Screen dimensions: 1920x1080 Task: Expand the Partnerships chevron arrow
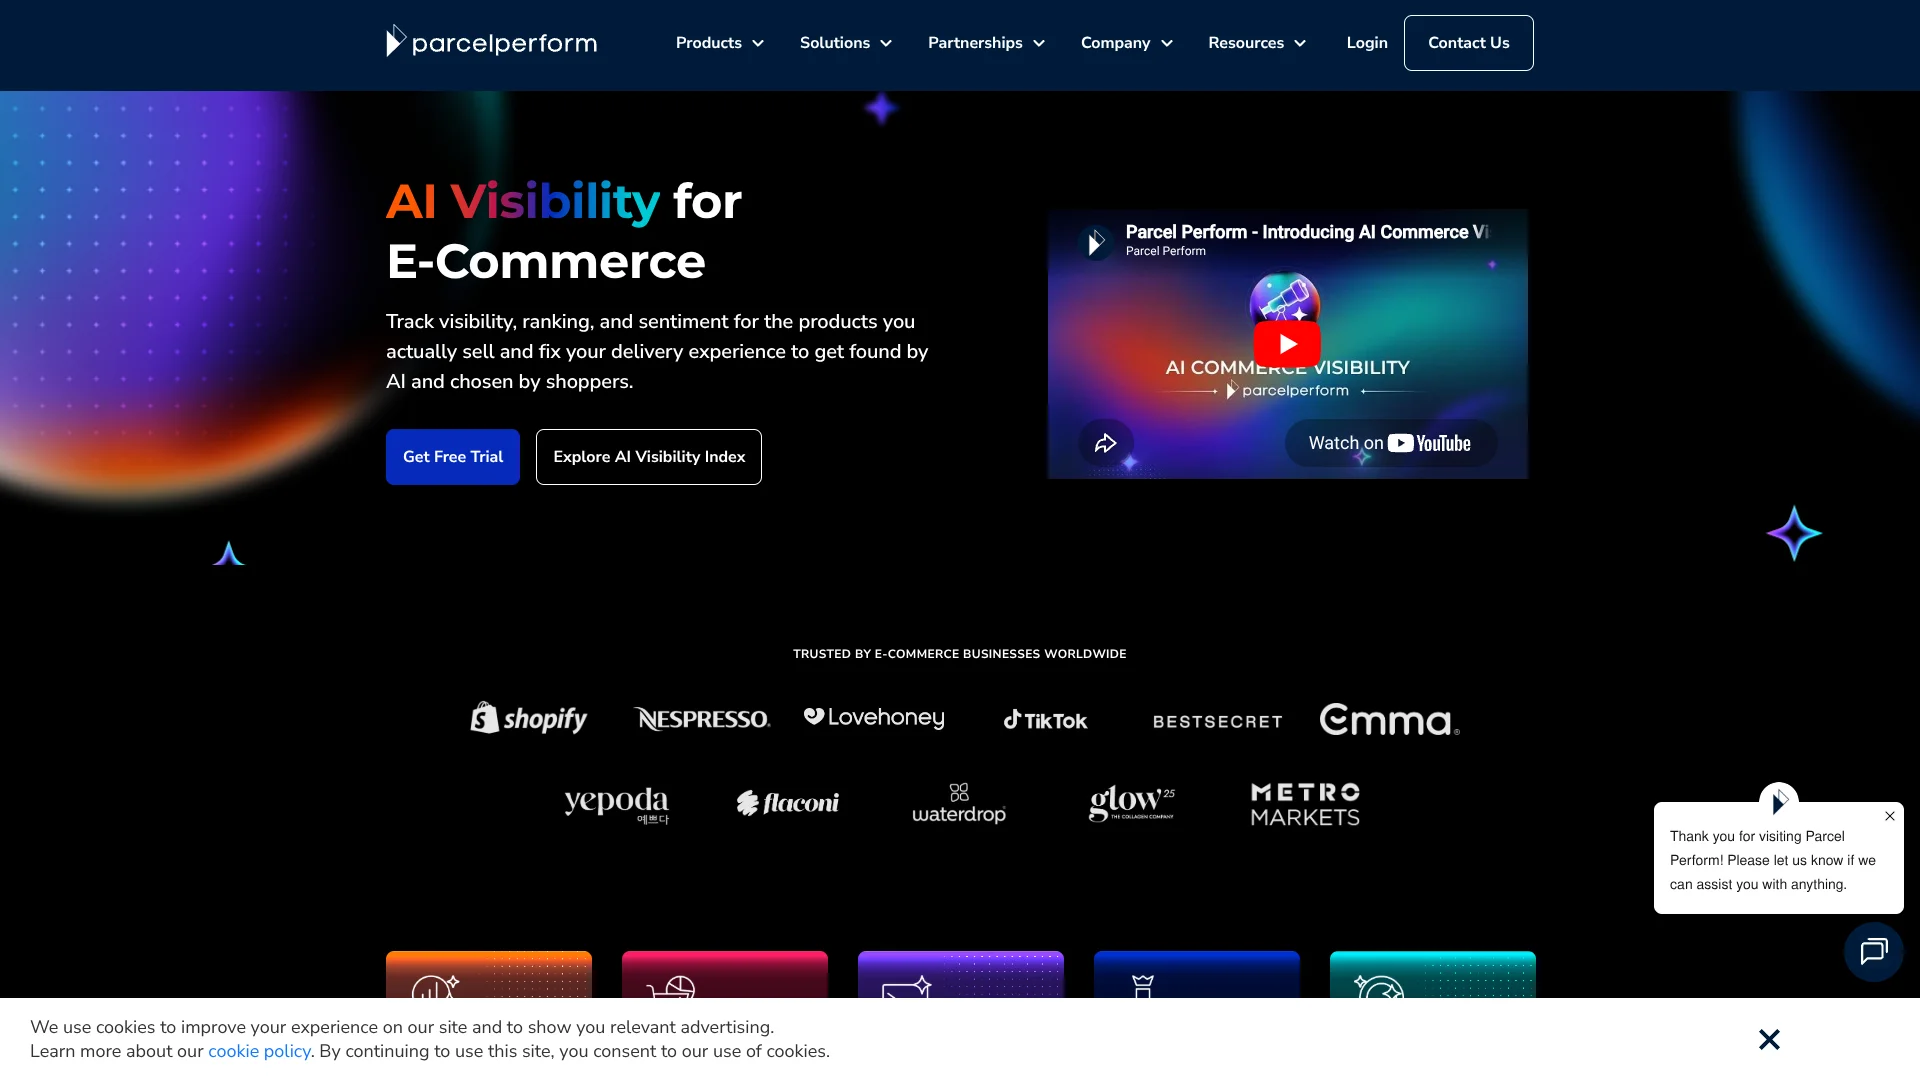pyautogui.click(x=1039, y=43)
